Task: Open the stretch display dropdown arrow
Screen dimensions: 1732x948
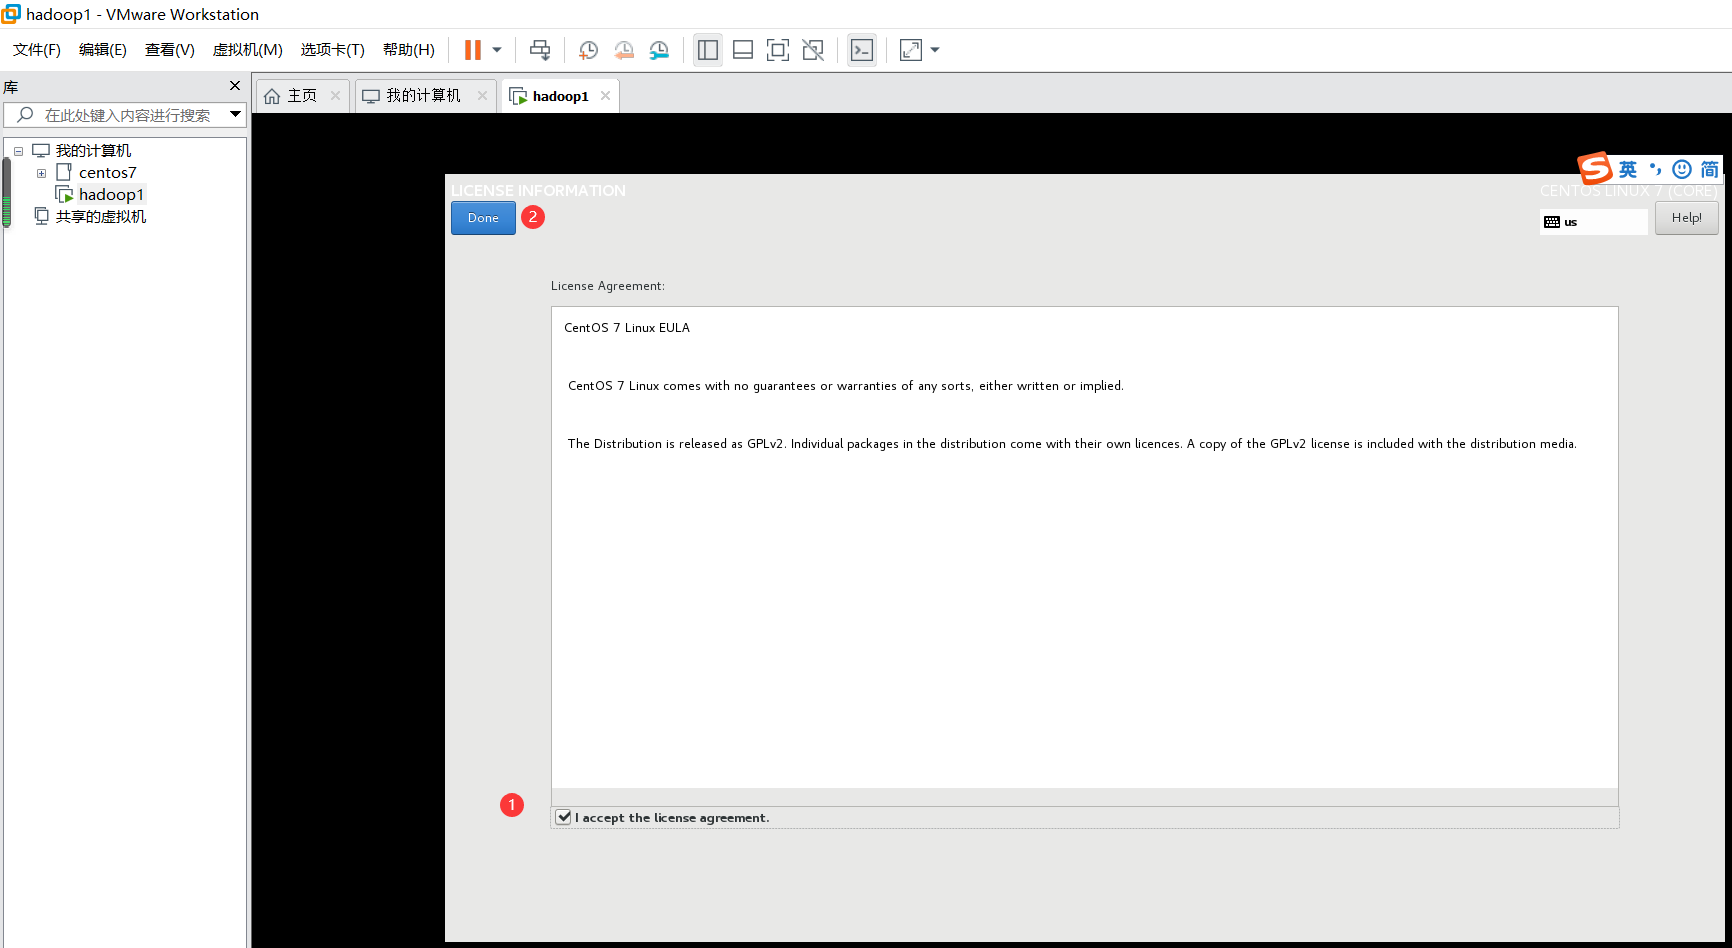Action: point(935,50)
